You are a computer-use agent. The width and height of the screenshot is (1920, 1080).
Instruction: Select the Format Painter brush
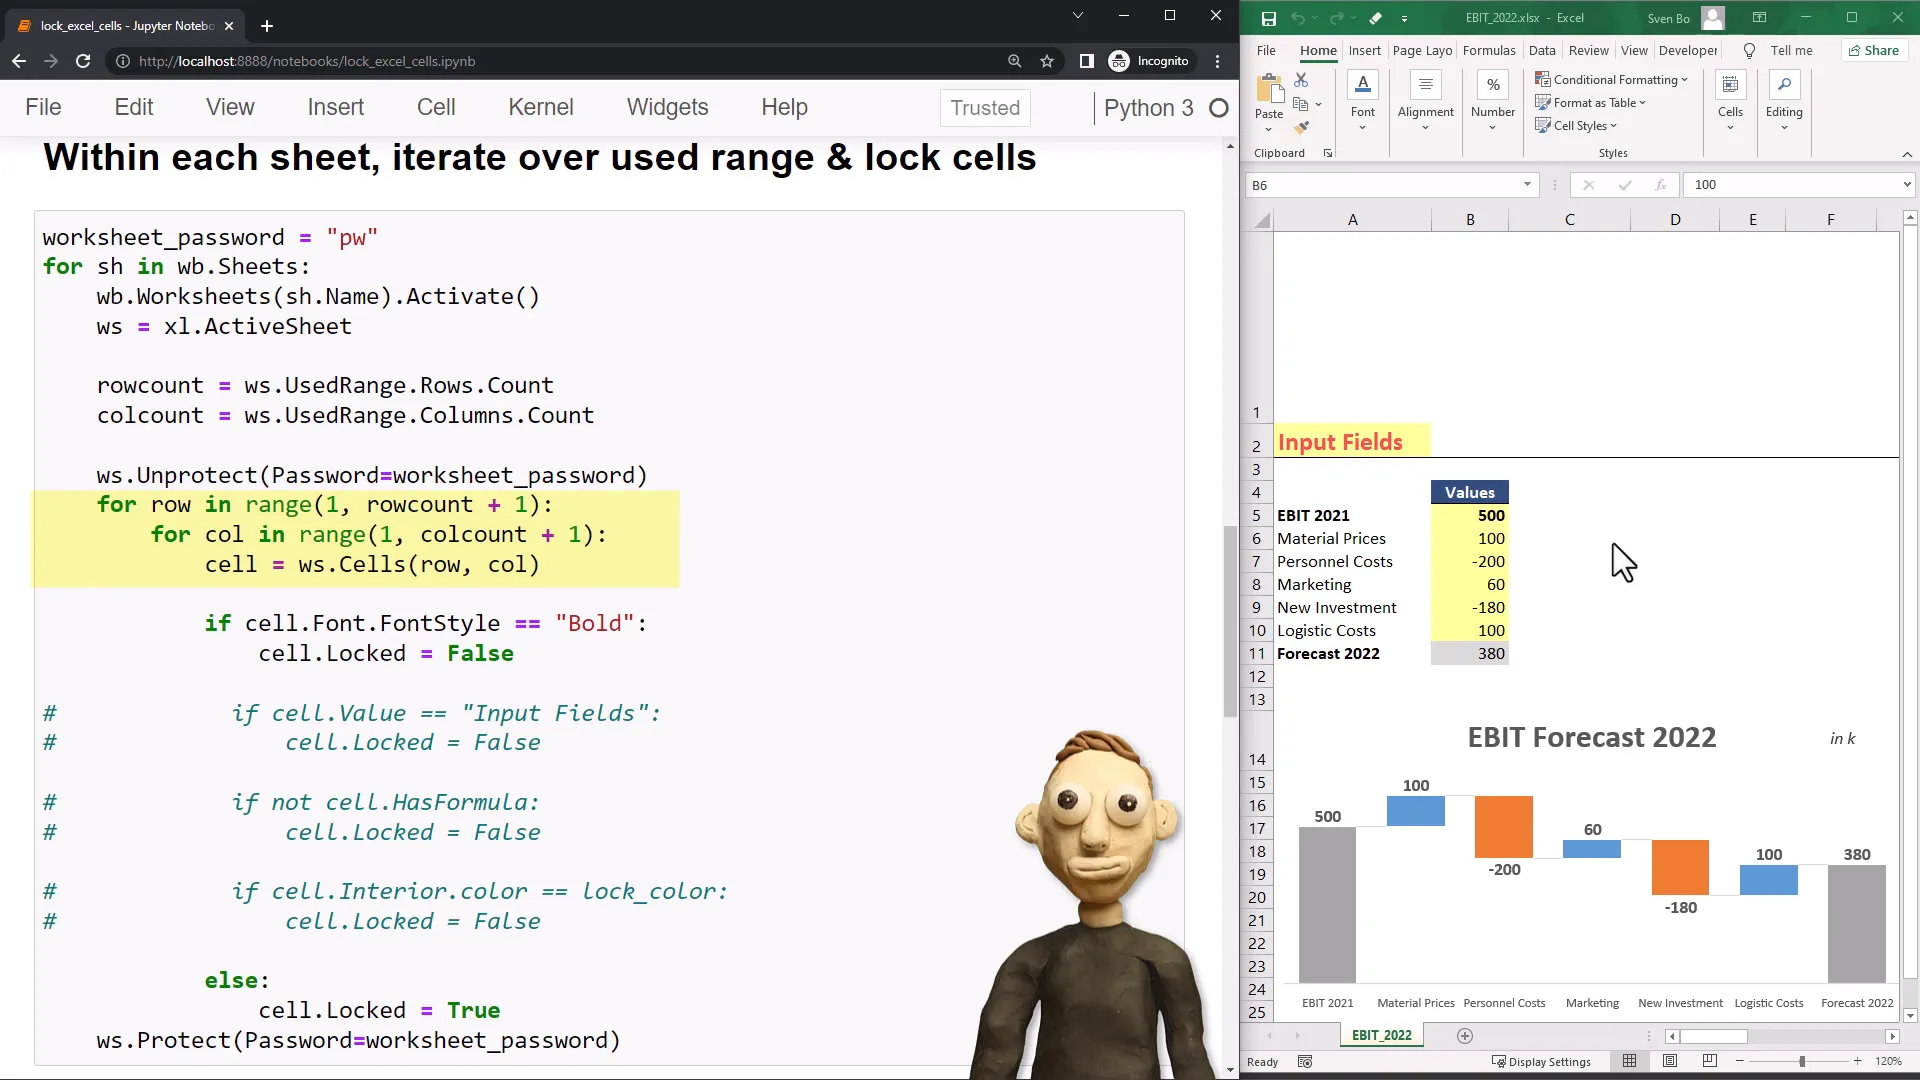pos(1301,127)
